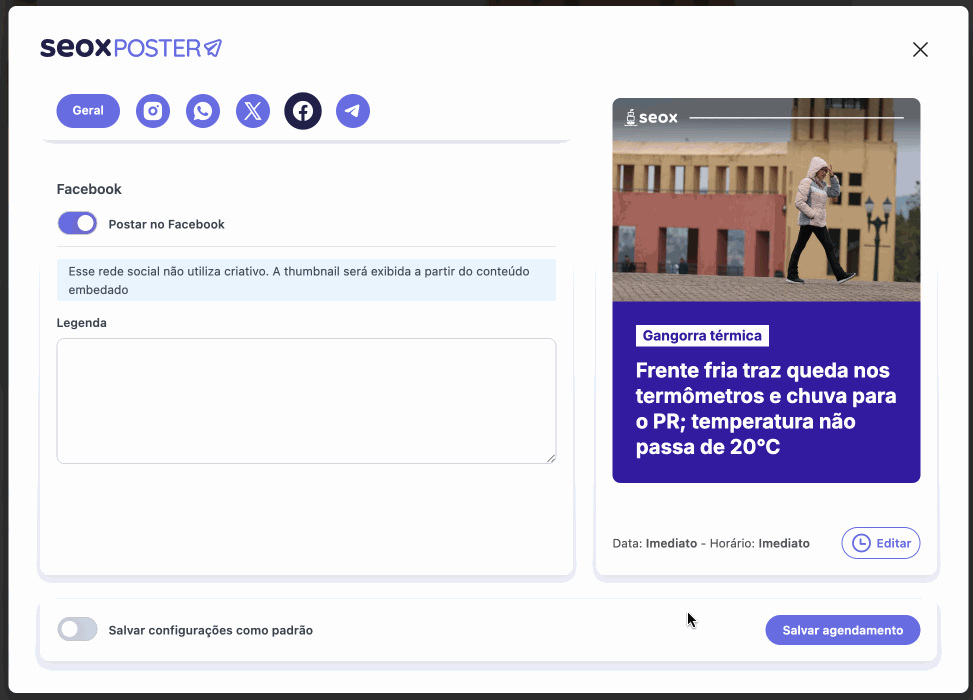Enable Salvar configurações como padrão switch
This screenshot has height=700, width=973.
coord(77,630)
